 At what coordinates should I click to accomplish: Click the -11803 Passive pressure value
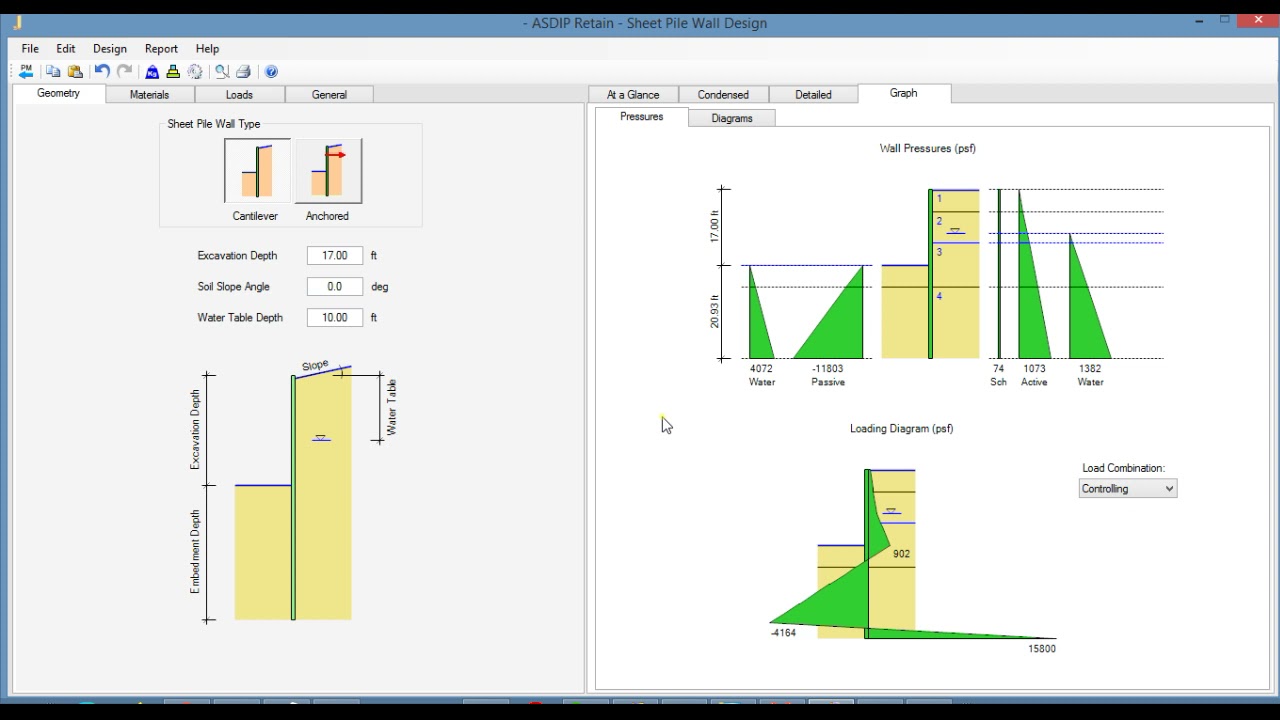(828, 369)
